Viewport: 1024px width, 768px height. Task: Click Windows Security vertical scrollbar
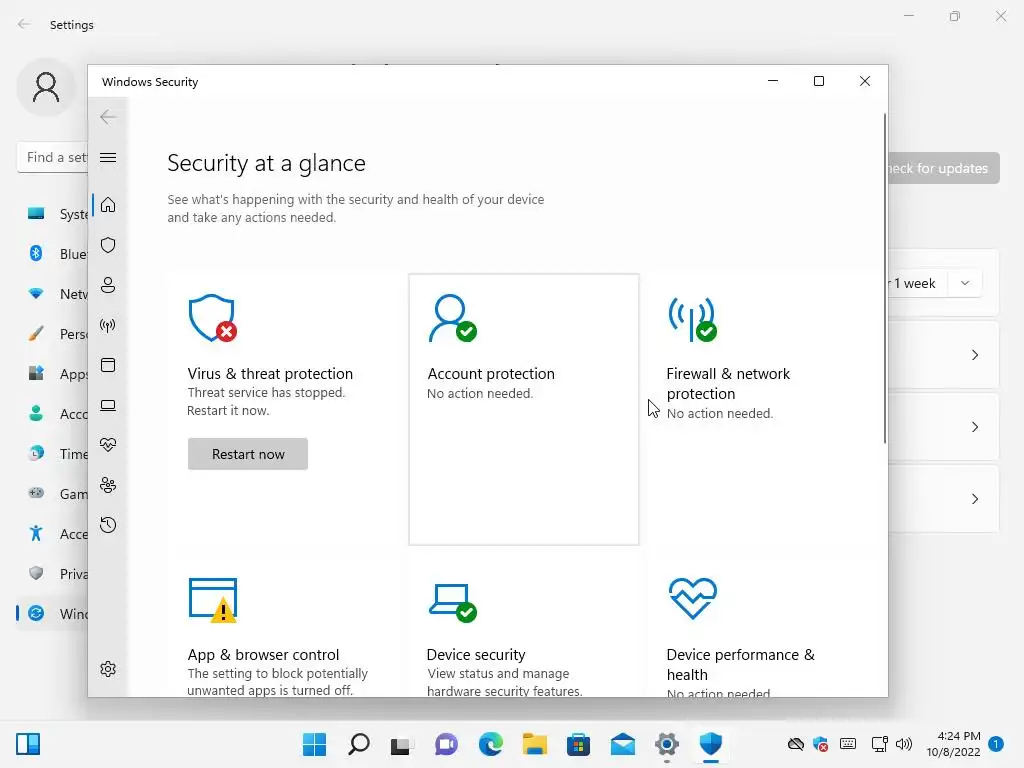[884, 278]
